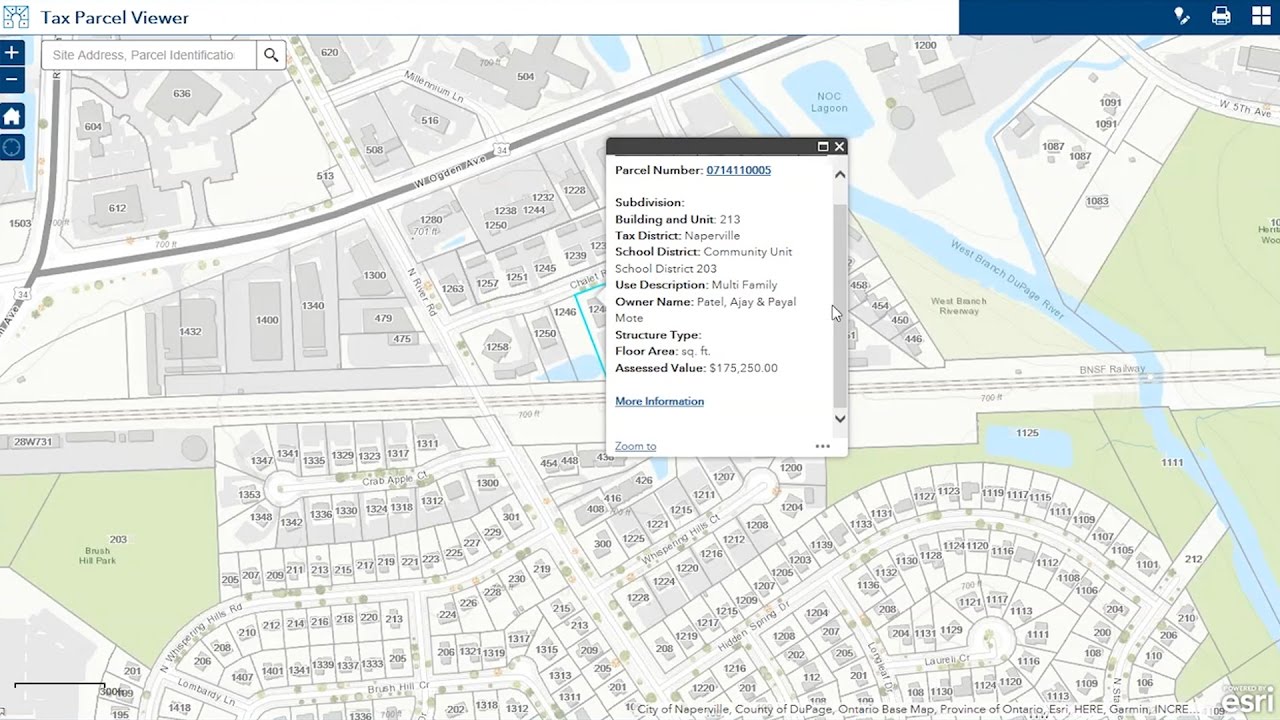The width and height of the screenshot is (1280, 720).
Task: Select the Owner Name row in popup
Action: pyautogui.click(x=705, y=310)
